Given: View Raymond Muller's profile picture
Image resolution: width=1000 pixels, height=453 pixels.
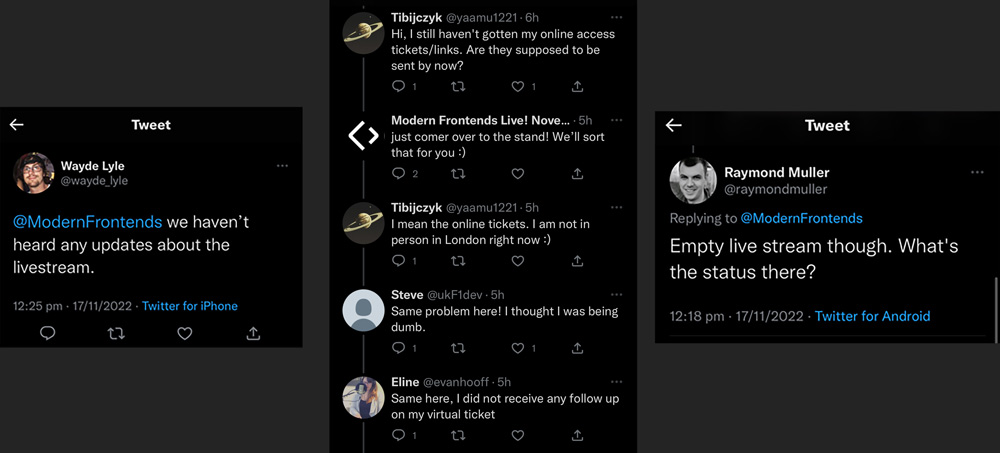Looking at the screenshot, I should click(x=692, y=181).
